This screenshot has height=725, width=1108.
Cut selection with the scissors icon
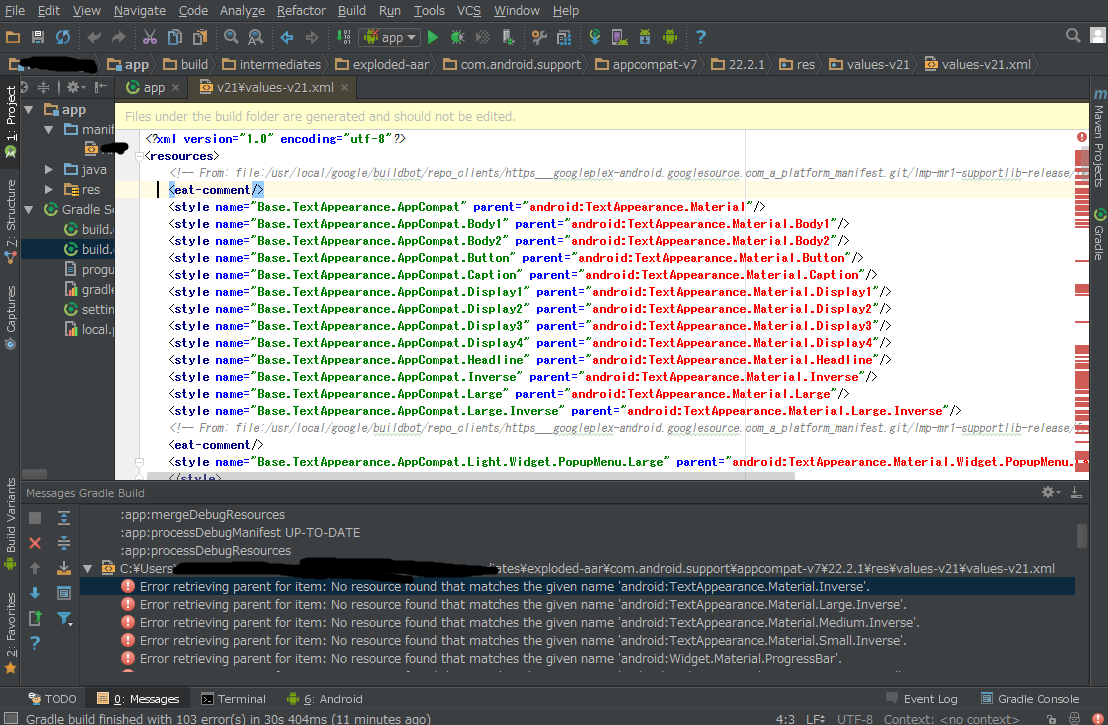coord(150,37)
